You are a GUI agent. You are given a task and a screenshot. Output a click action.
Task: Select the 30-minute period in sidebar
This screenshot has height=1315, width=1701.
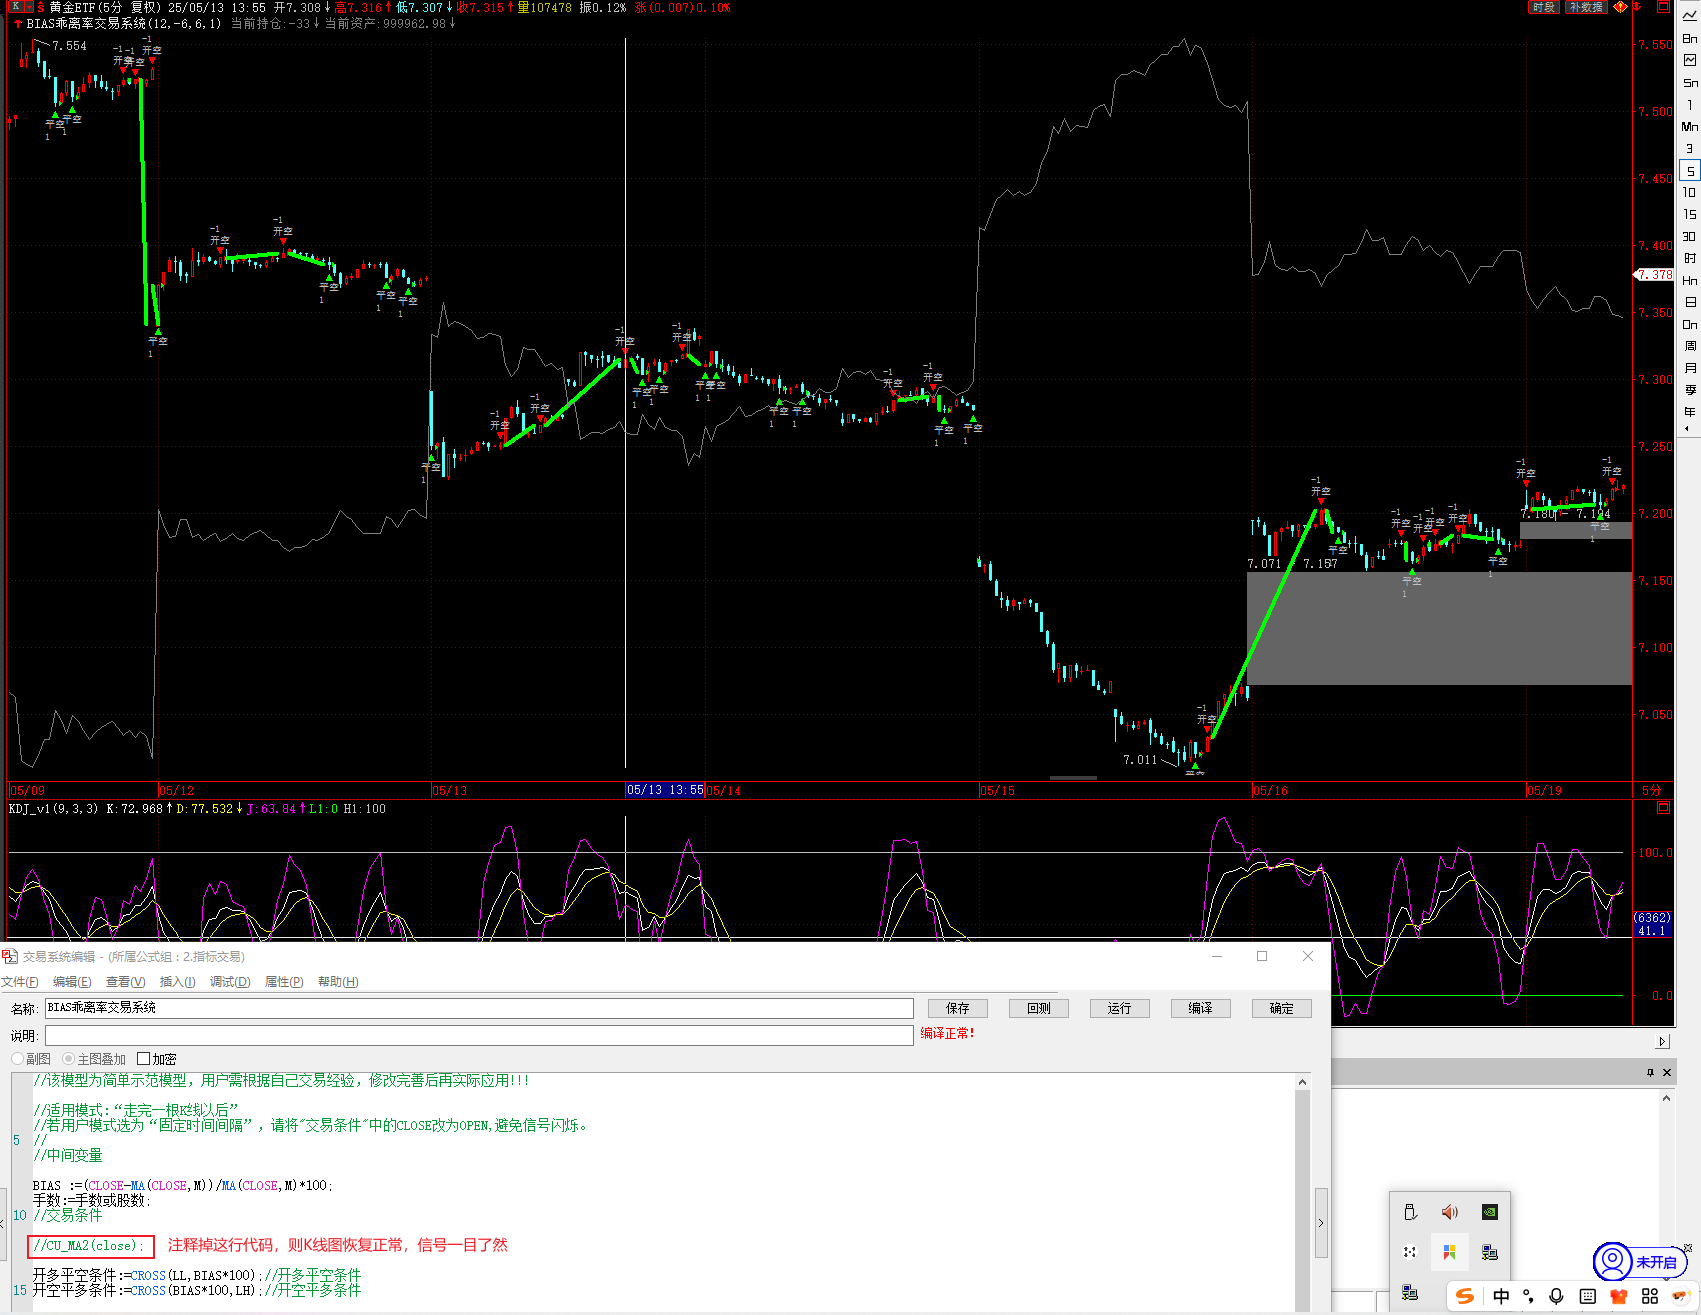coord(1689,236)
